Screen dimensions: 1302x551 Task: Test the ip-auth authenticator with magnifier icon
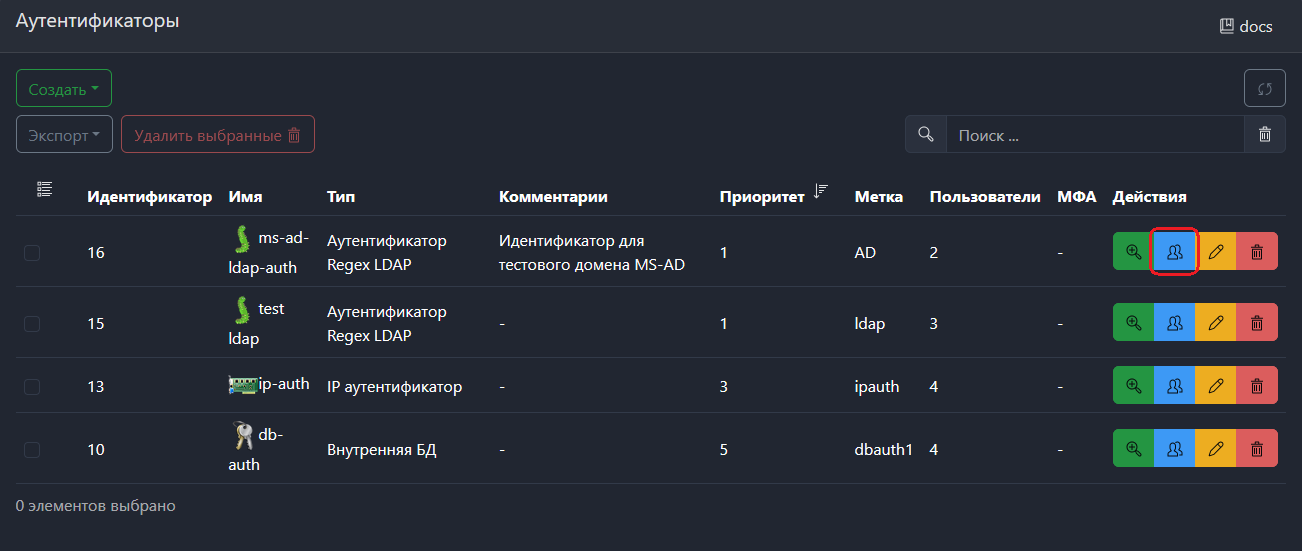point(1133,386)
